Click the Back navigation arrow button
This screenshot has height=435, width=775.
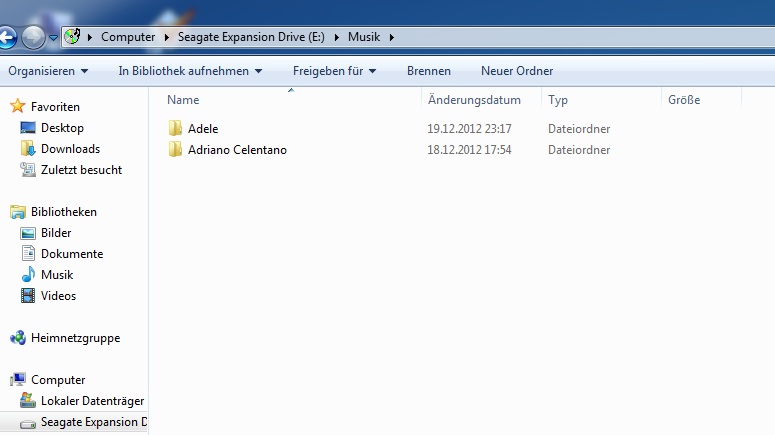click(x=7, y=37)
